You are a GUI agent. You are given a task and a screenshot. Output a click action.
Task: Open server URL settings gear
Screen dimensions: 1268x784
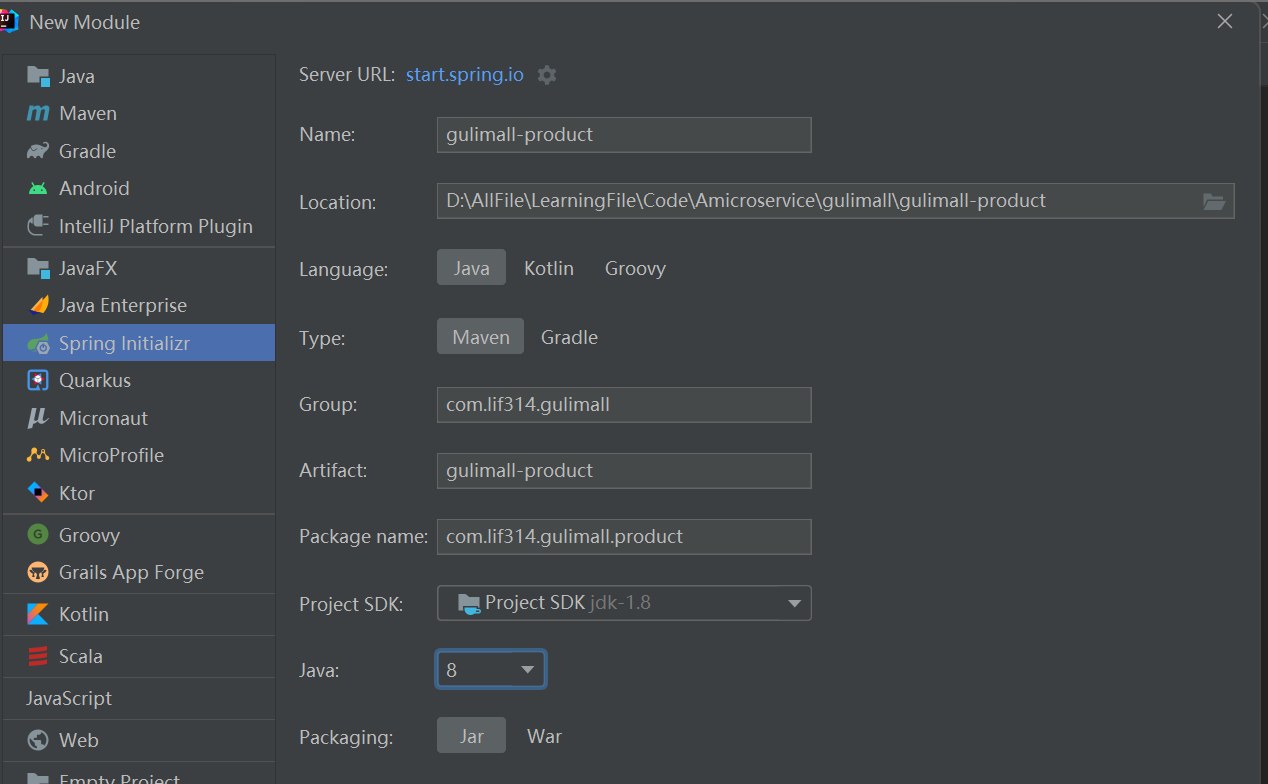click(547, 75)
